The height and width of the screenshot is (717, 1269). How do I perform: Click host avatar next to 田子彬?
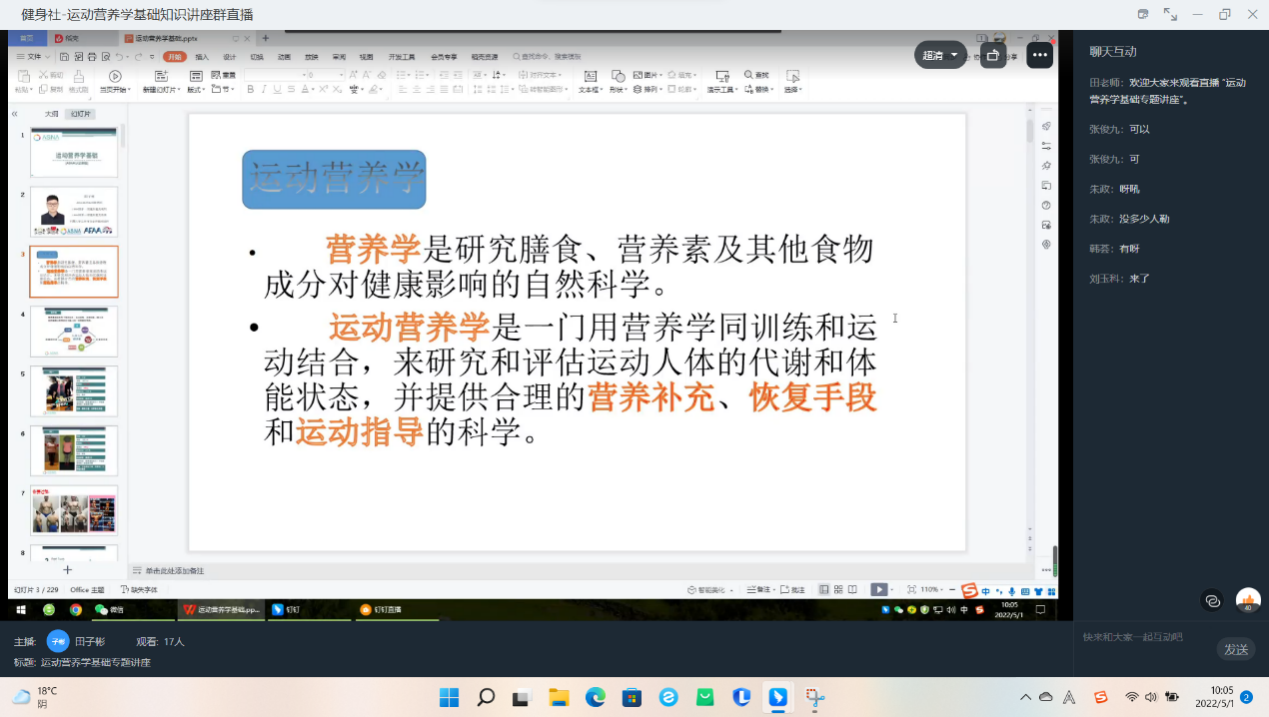tap(58, 641)
